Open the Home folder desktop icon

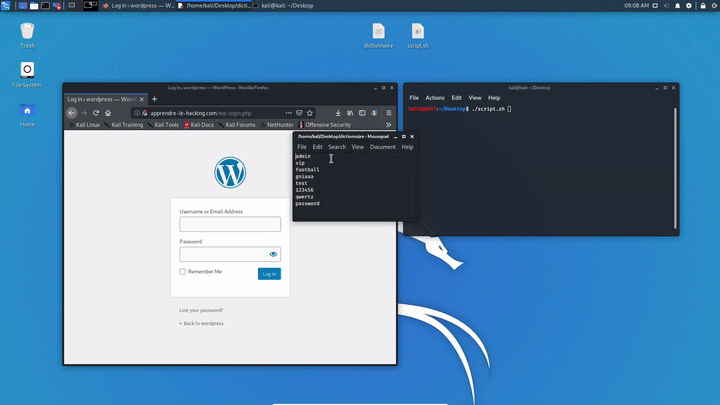pos(27,114)
